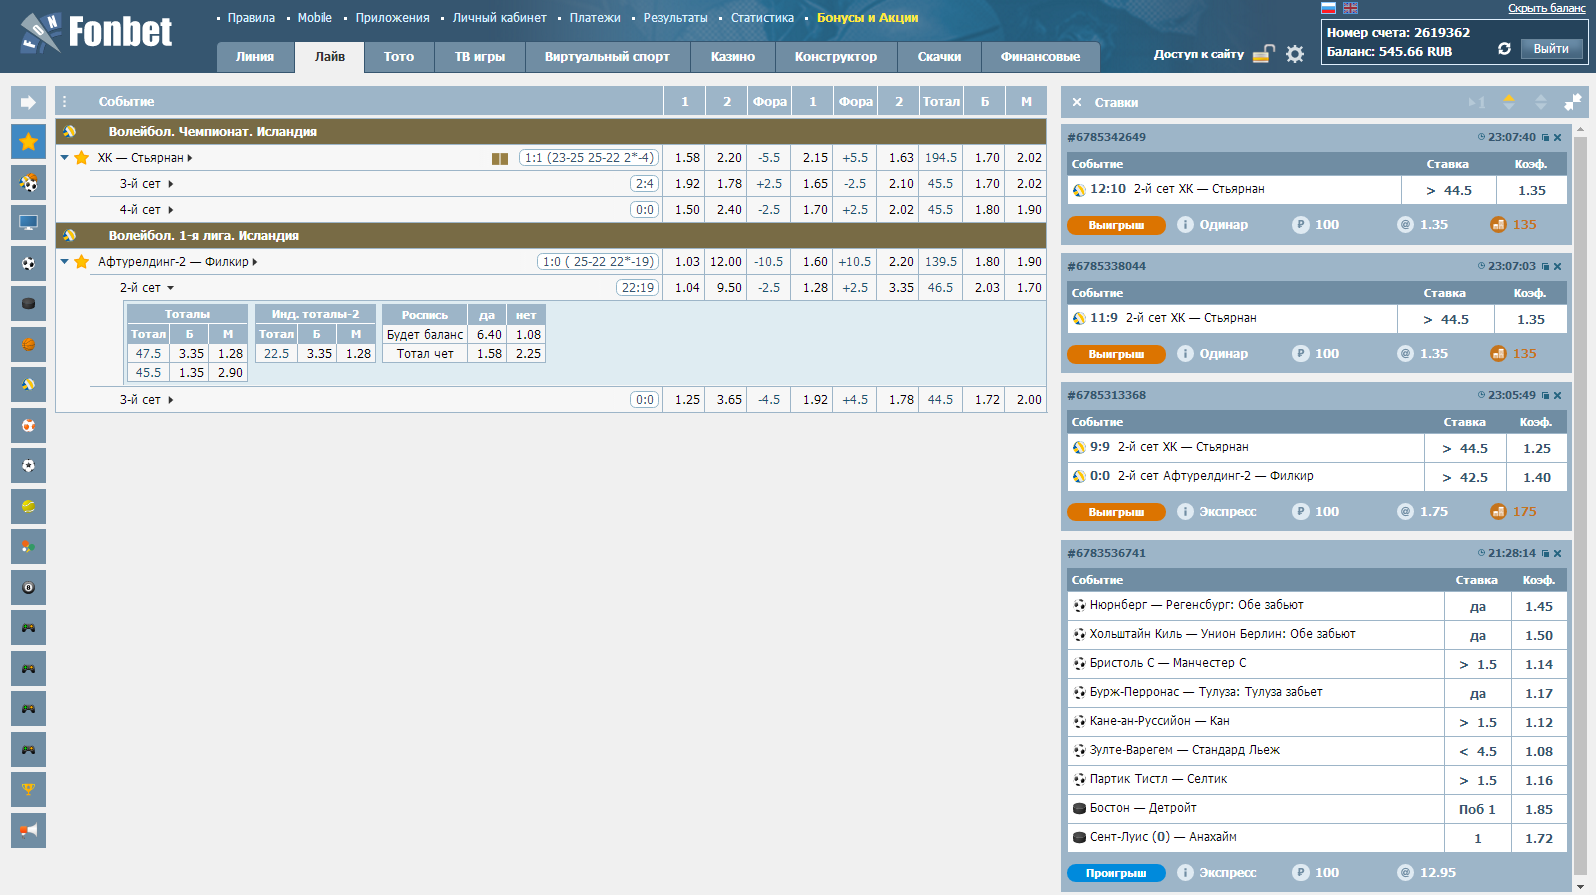Click the favorites star sidebar icon

[x=28, y=142]
